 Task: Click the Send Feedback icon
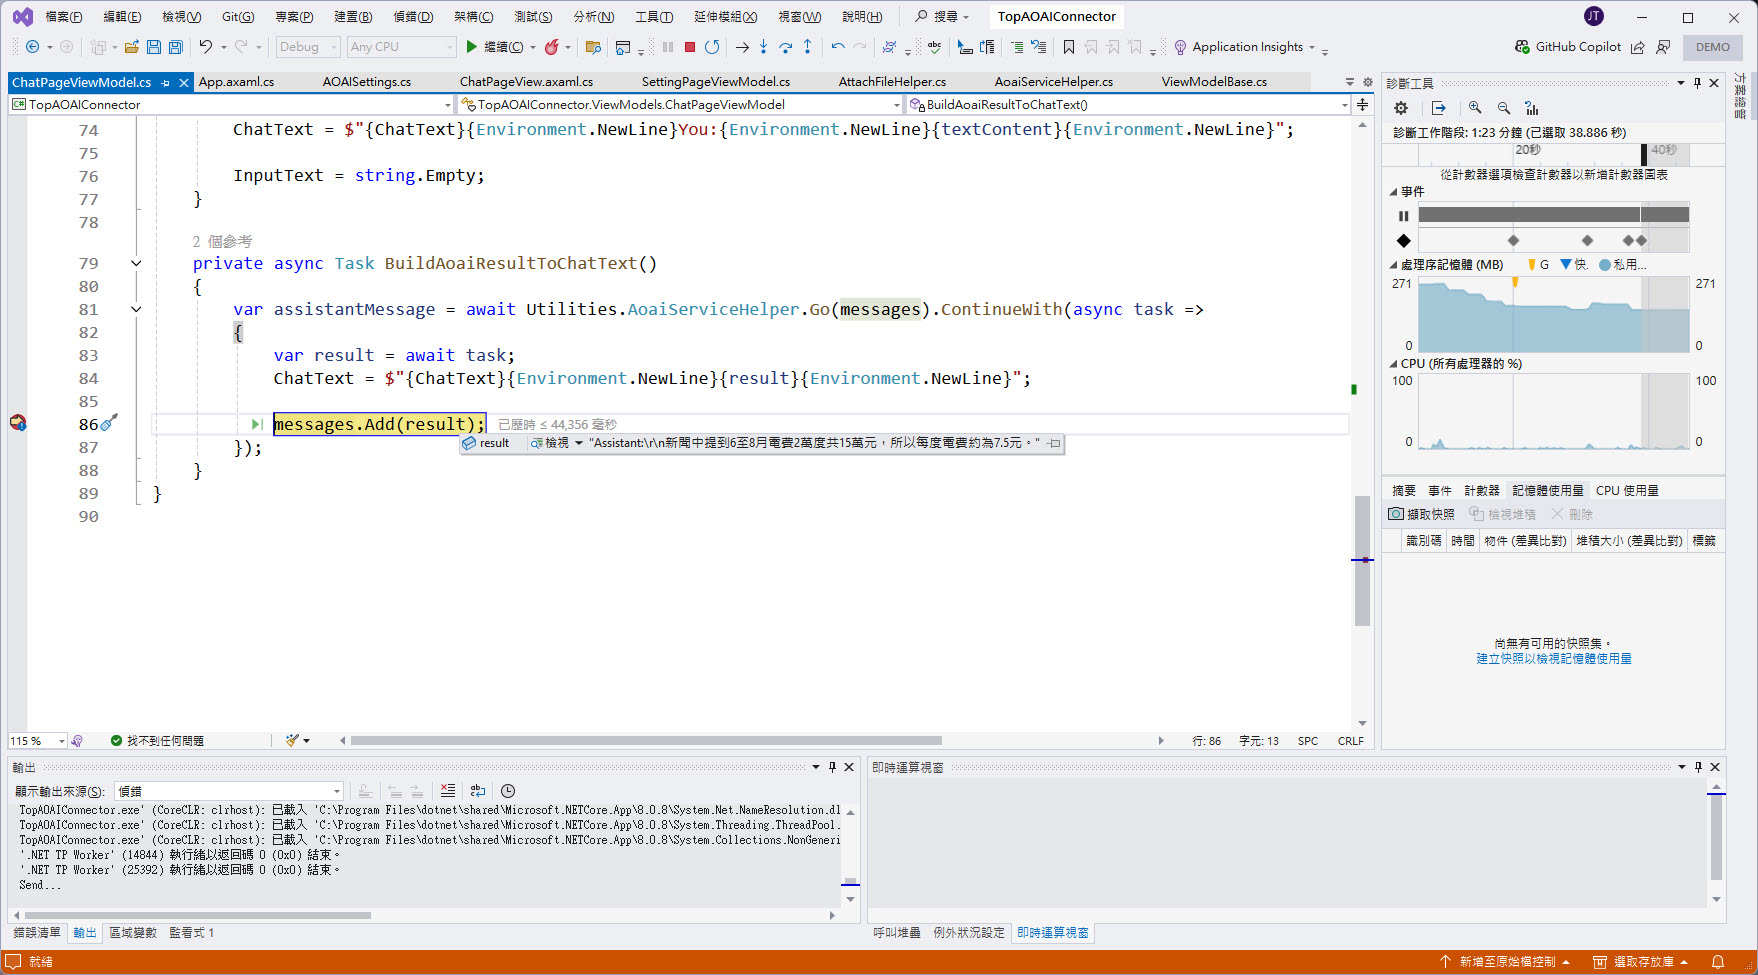1663,47
